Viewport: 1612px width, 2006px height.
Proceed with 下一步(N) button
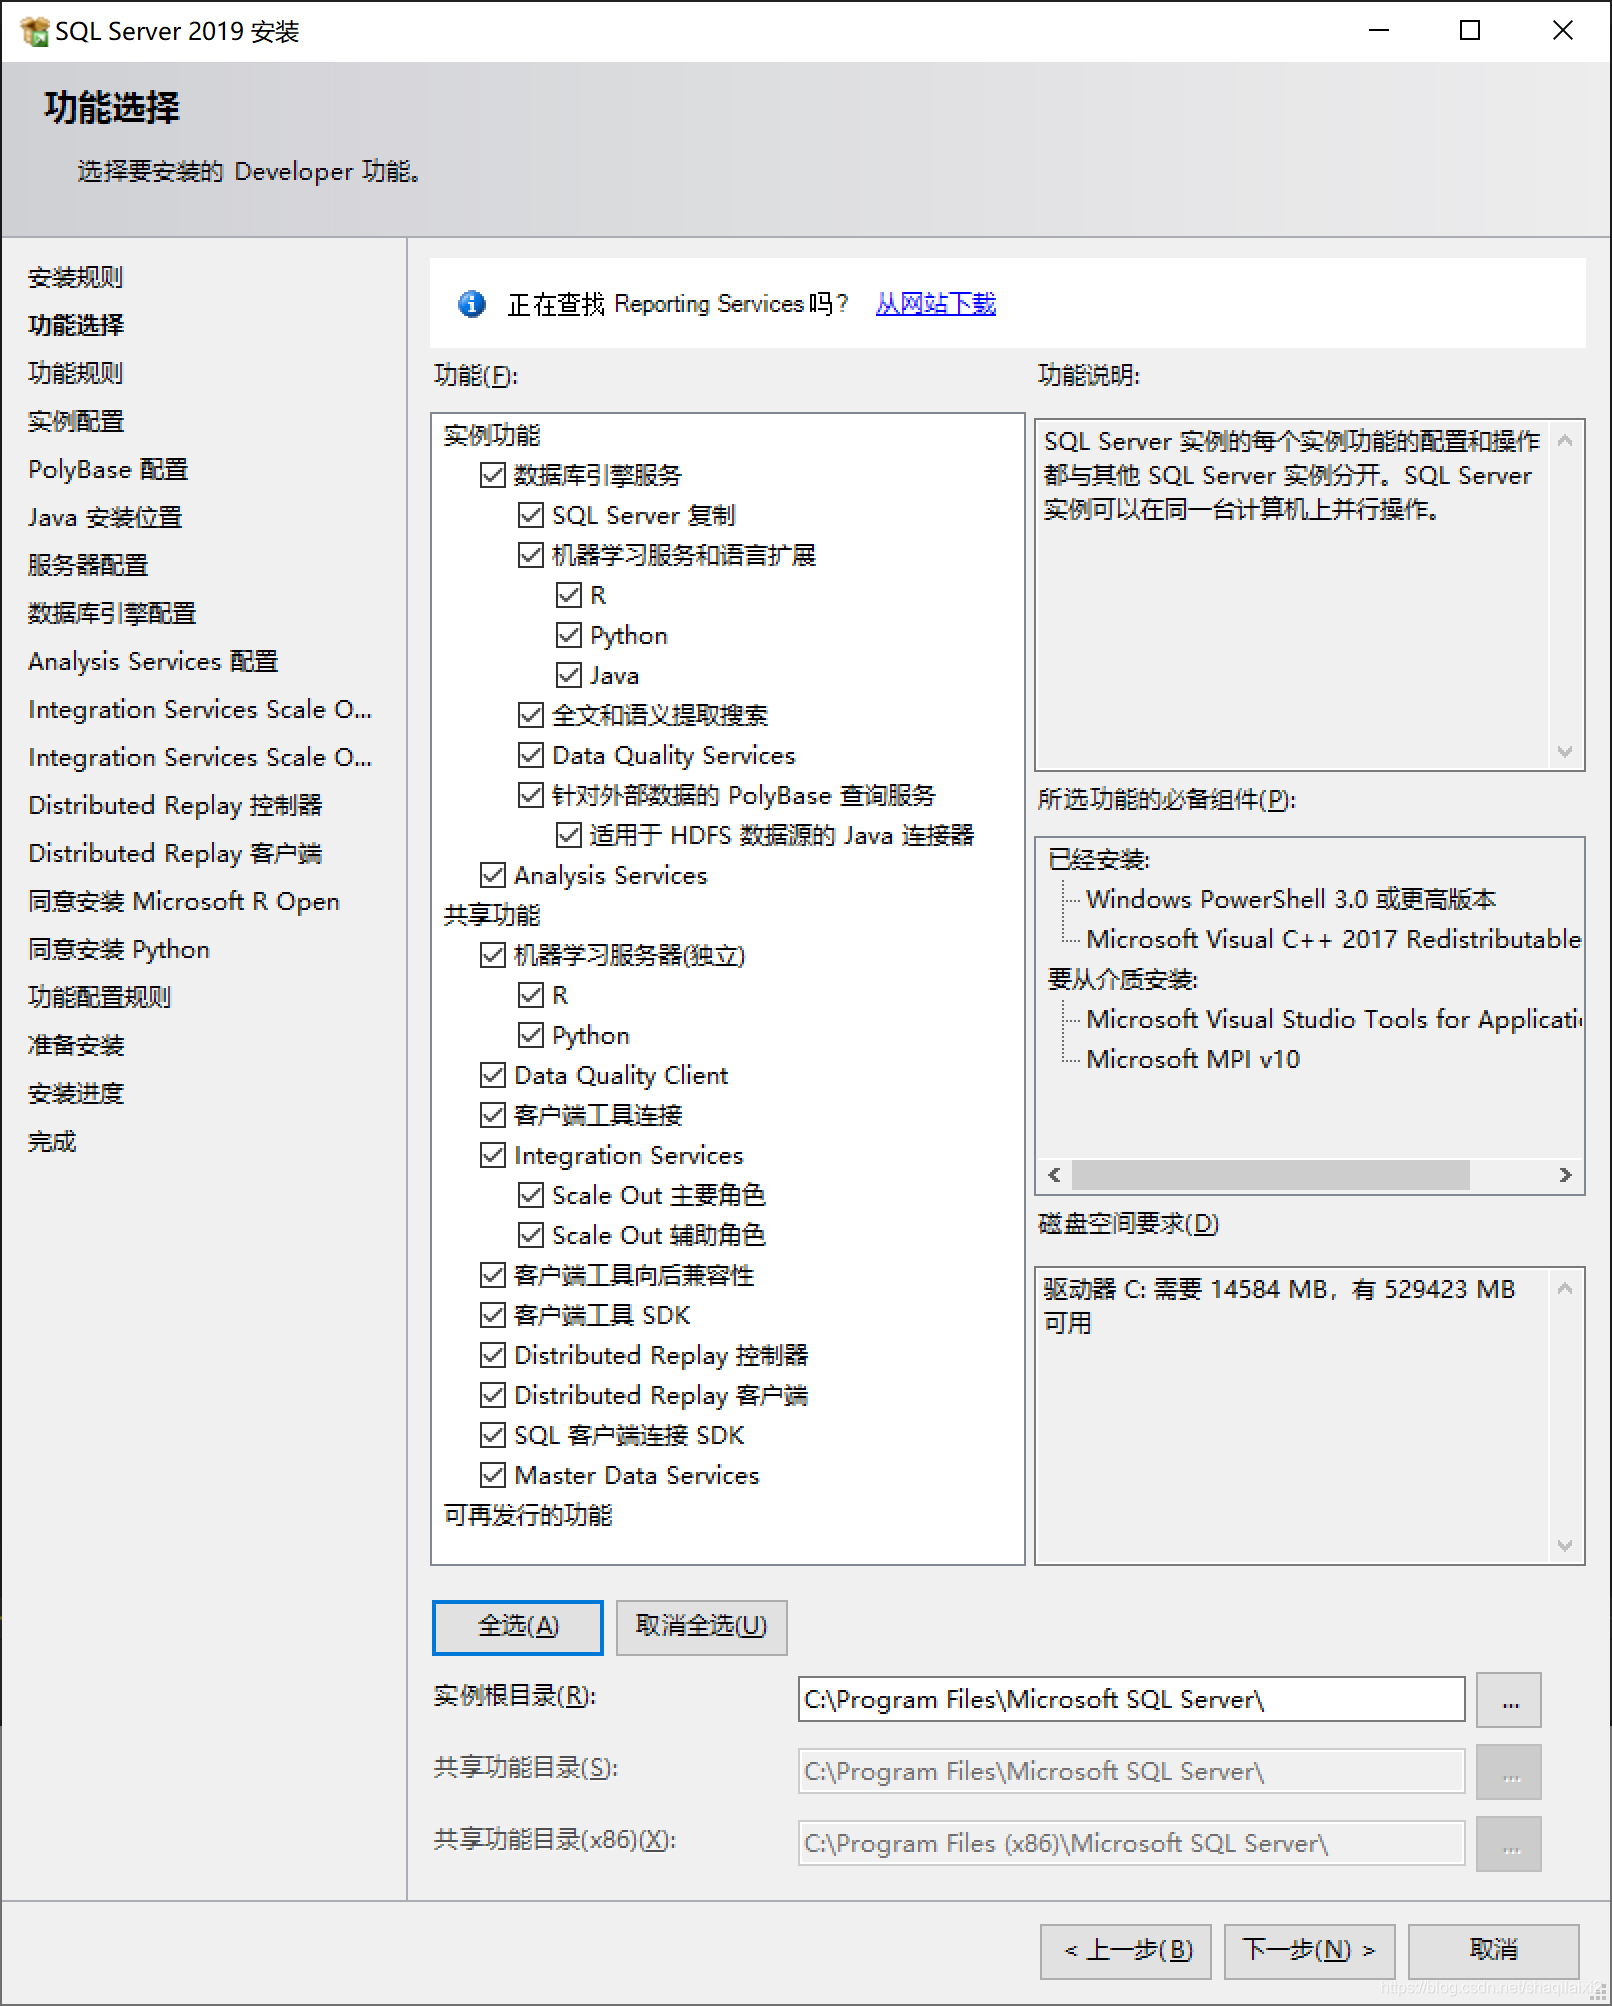point(1309,1951)
